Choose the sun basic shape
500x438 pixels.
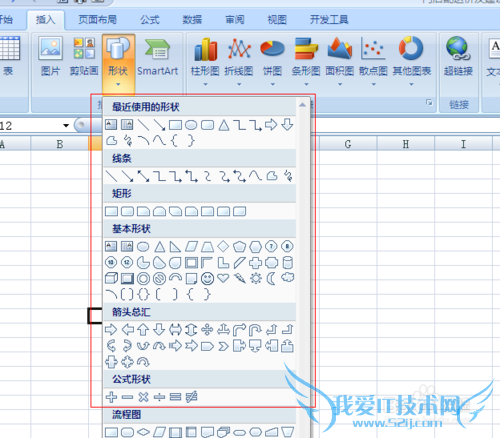[256, 278]
